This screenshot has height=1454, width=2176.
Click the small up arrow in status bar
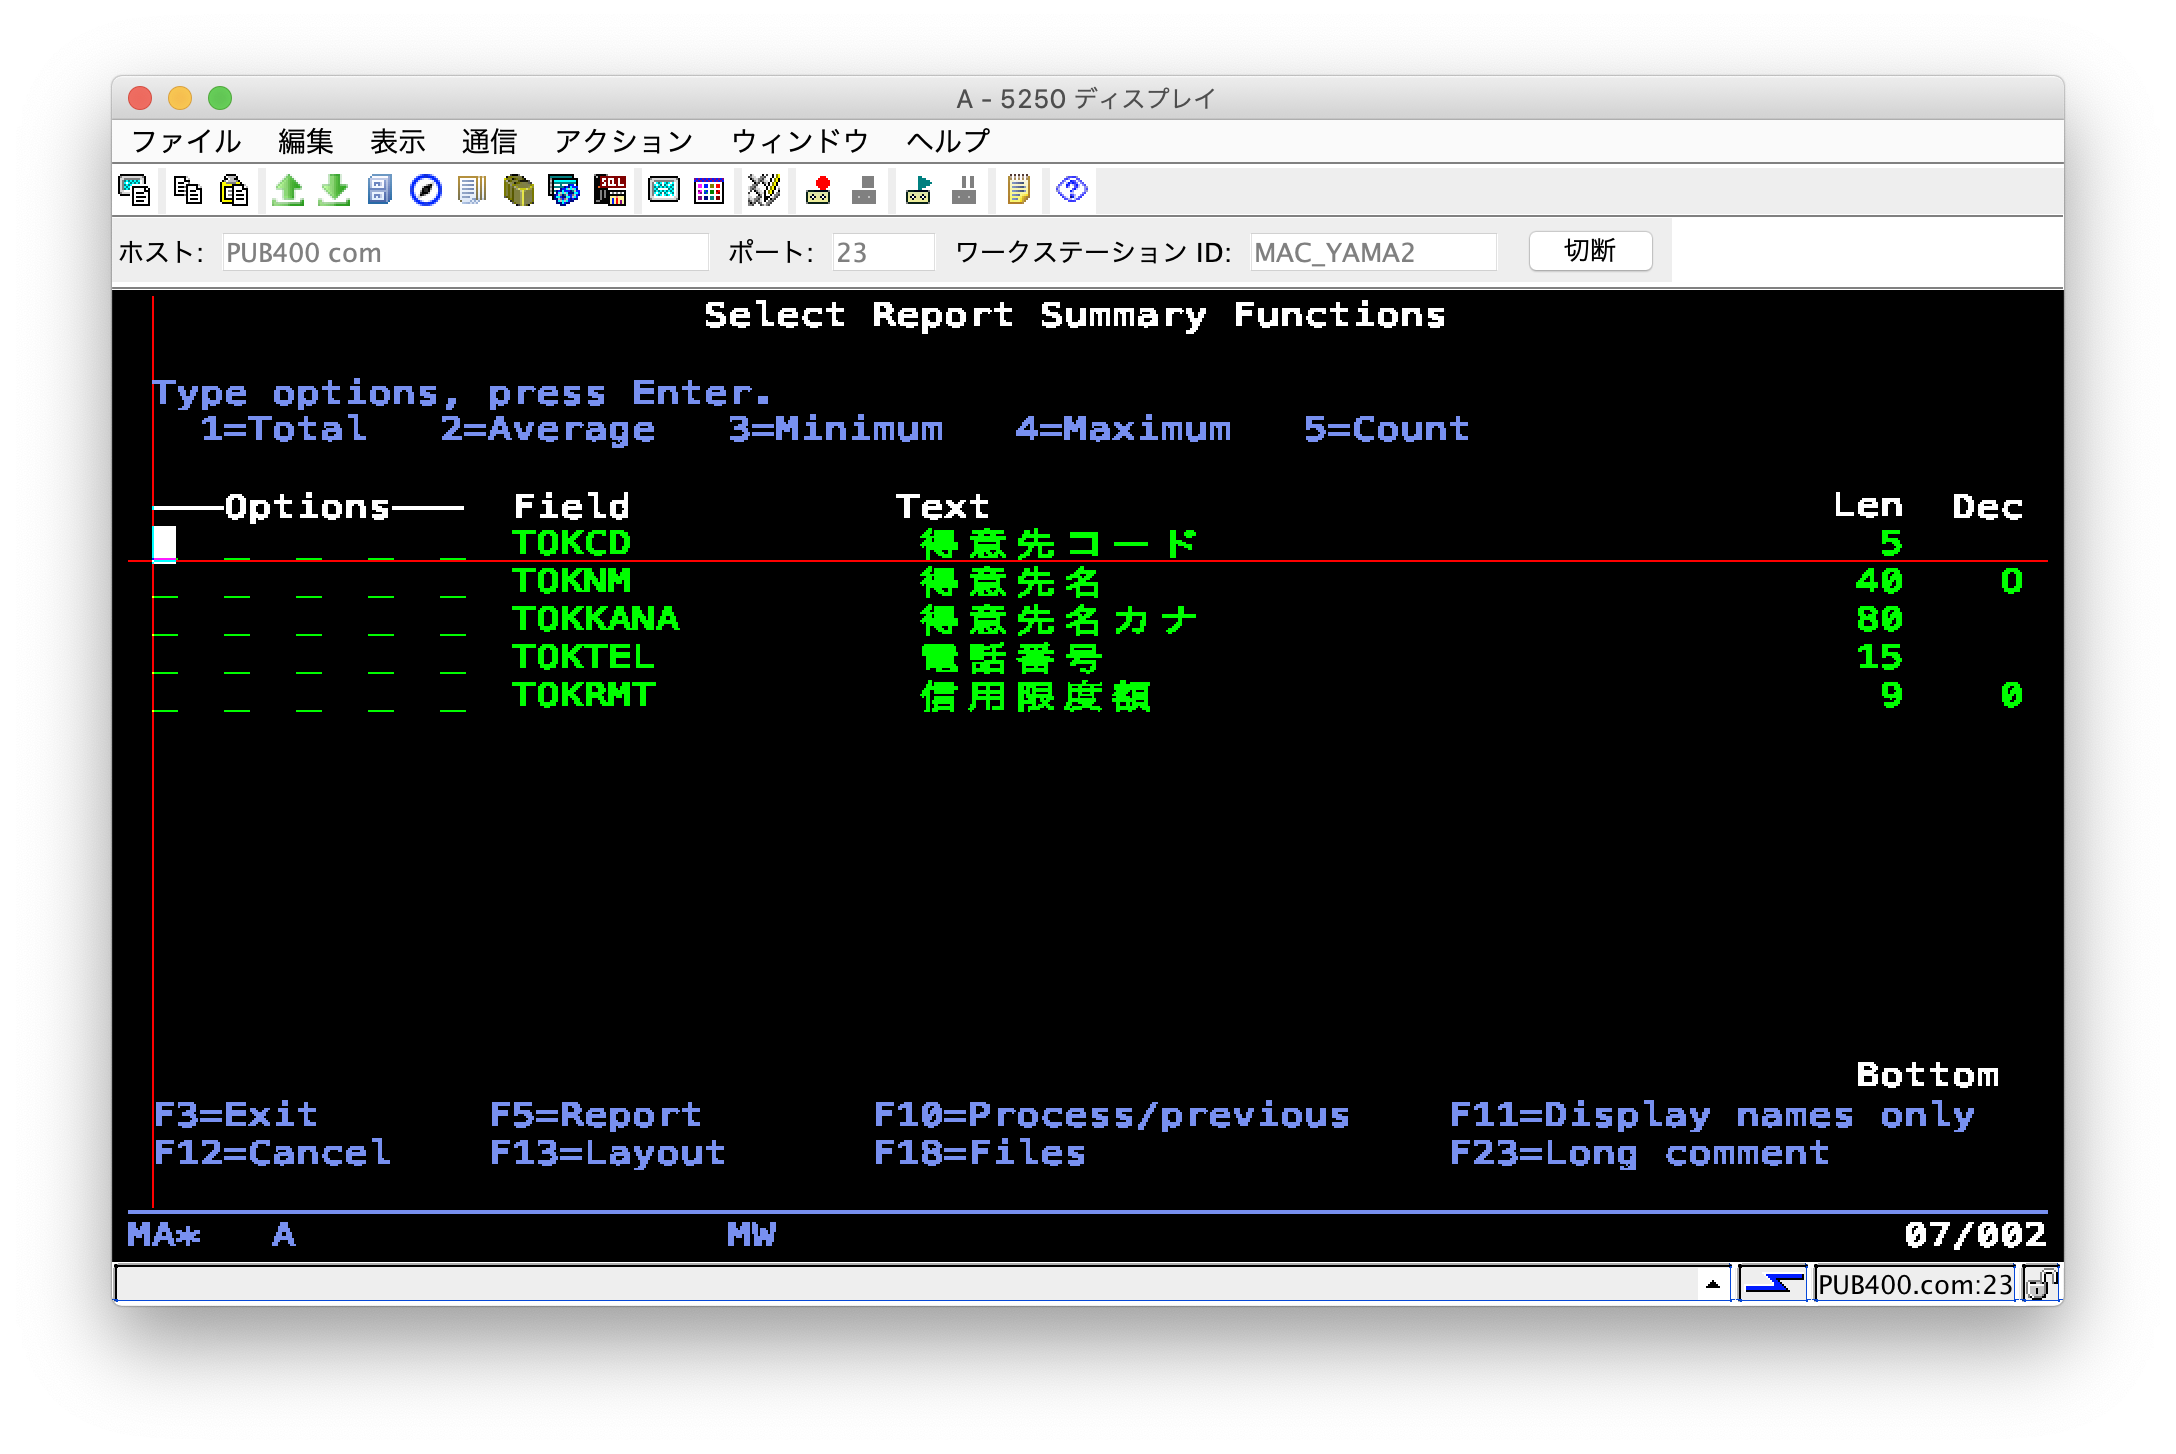(x=1712, y=1284)
